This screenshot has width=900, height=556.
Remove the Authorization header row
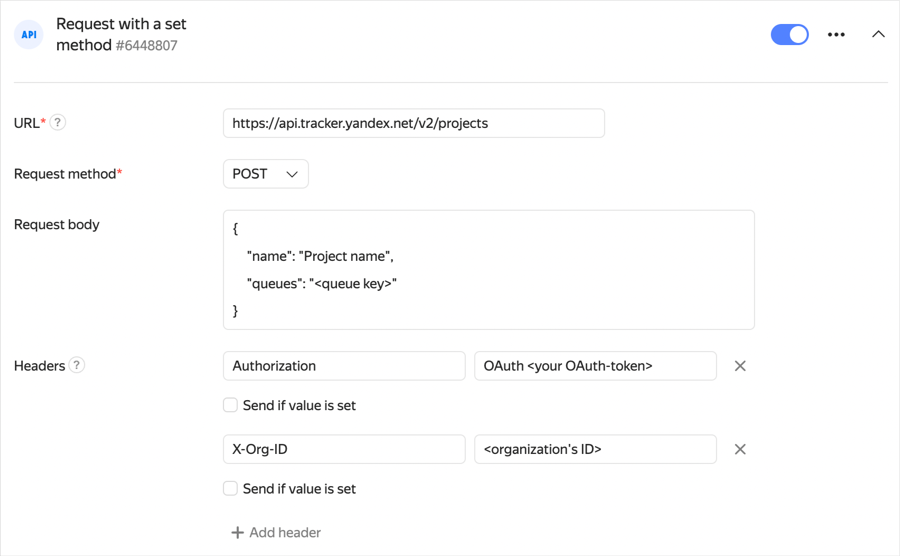point(740,366)
